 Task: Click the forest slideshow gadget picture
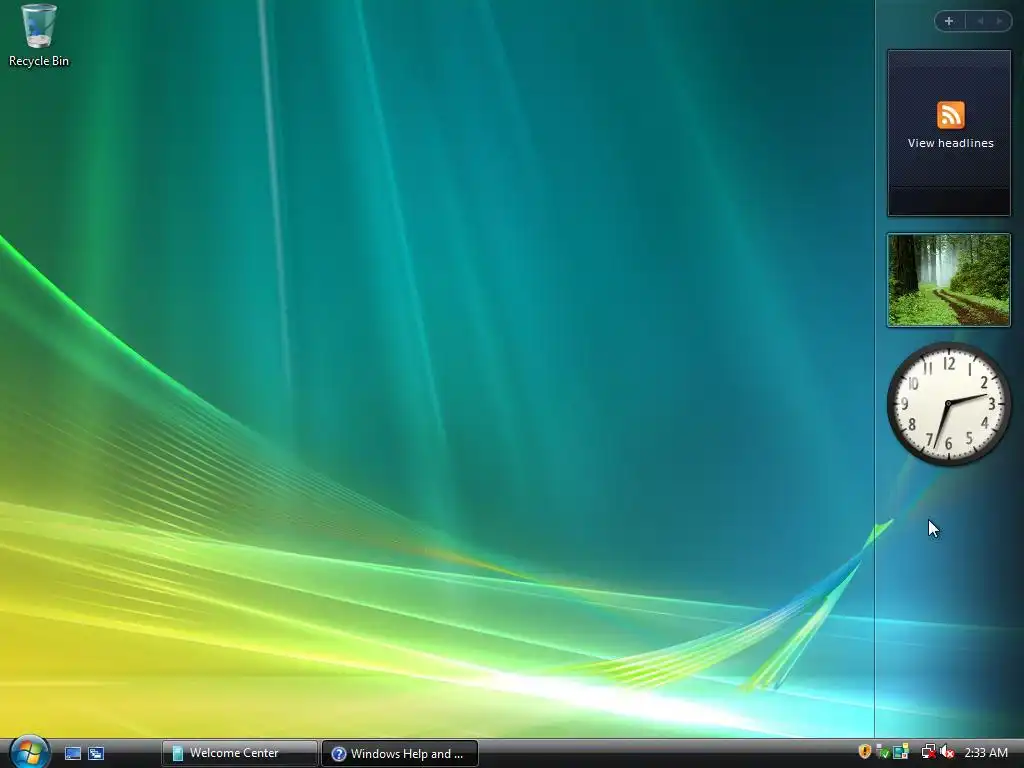(x=949, y=280)
